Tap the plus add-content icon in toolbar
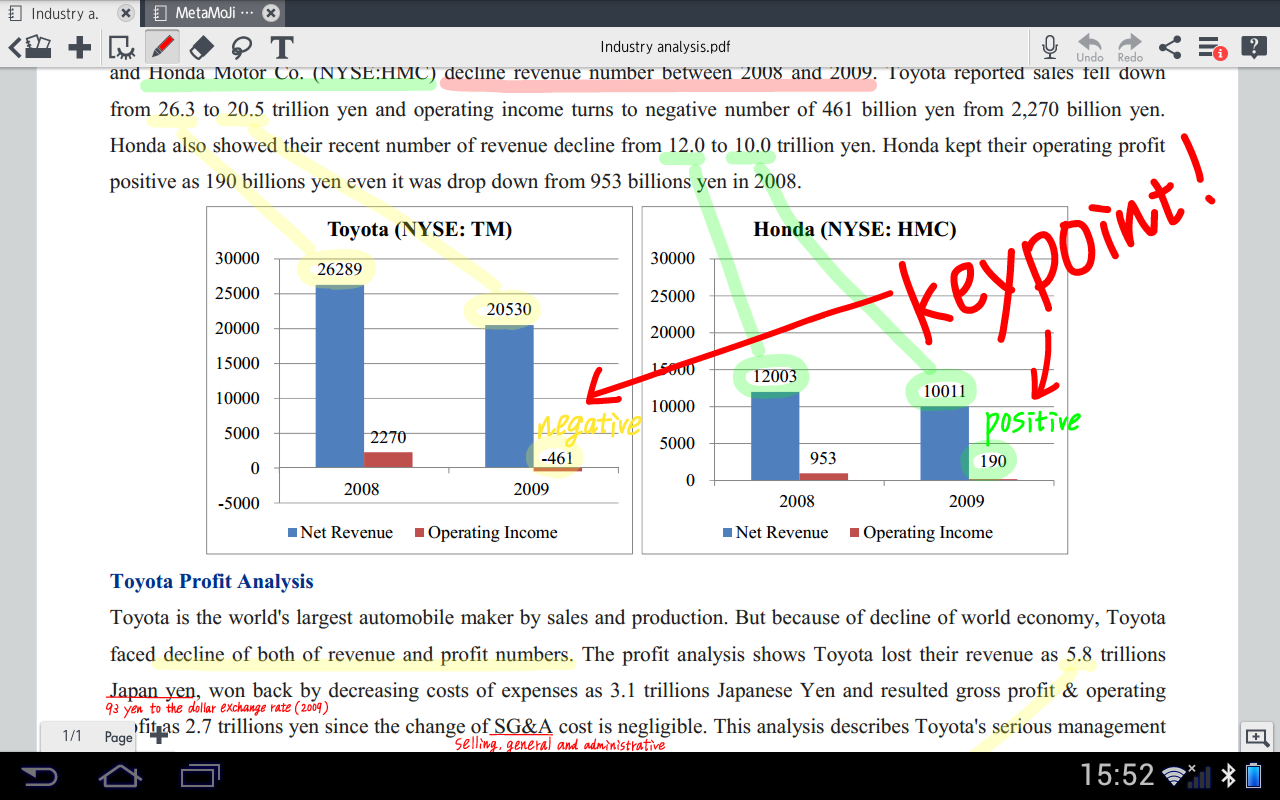This screenshot has width=1280, height=800. 79,47
